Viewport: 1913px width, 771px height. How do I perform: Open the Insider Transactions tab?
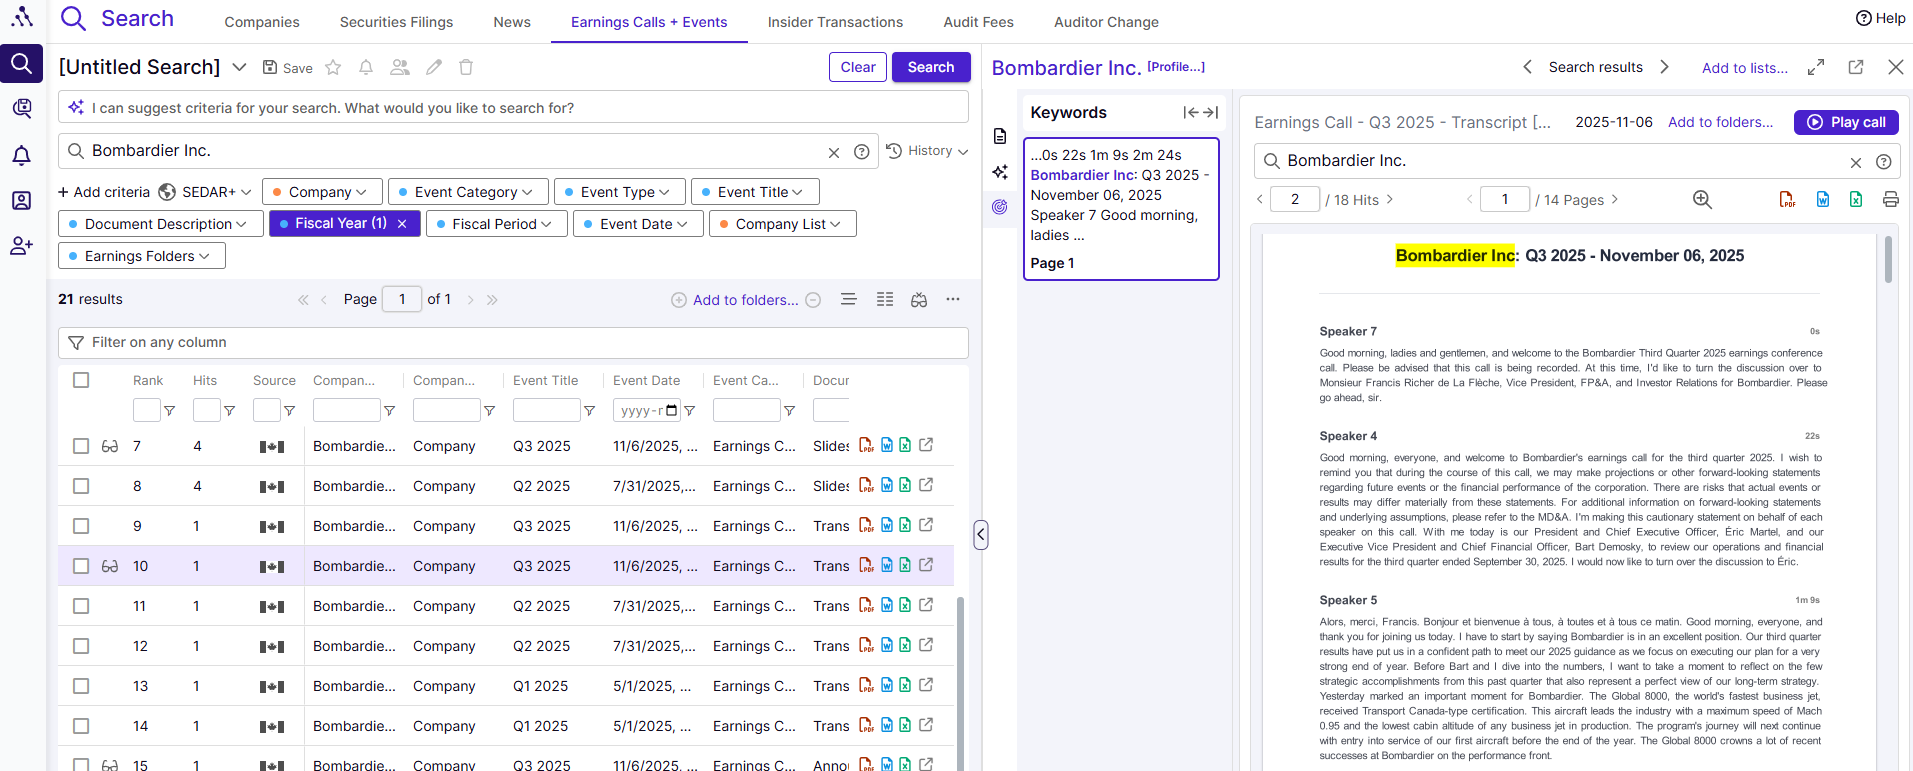(x=835, y=22)
